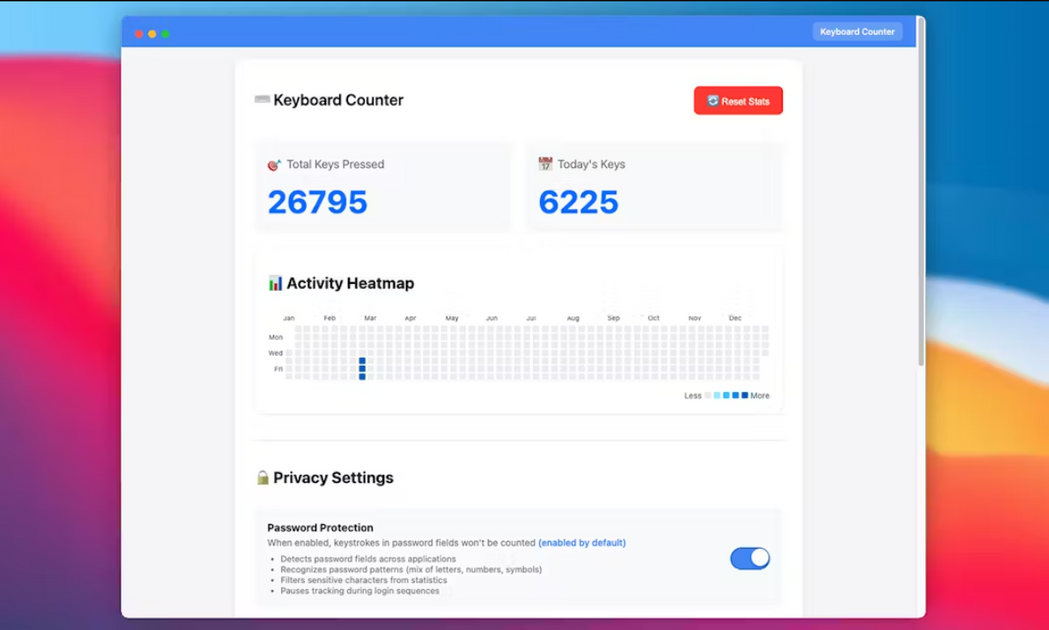Click the calendar icon on Today's Keys card
This screenshot has height=630, width=1049.
coord(545,163)
